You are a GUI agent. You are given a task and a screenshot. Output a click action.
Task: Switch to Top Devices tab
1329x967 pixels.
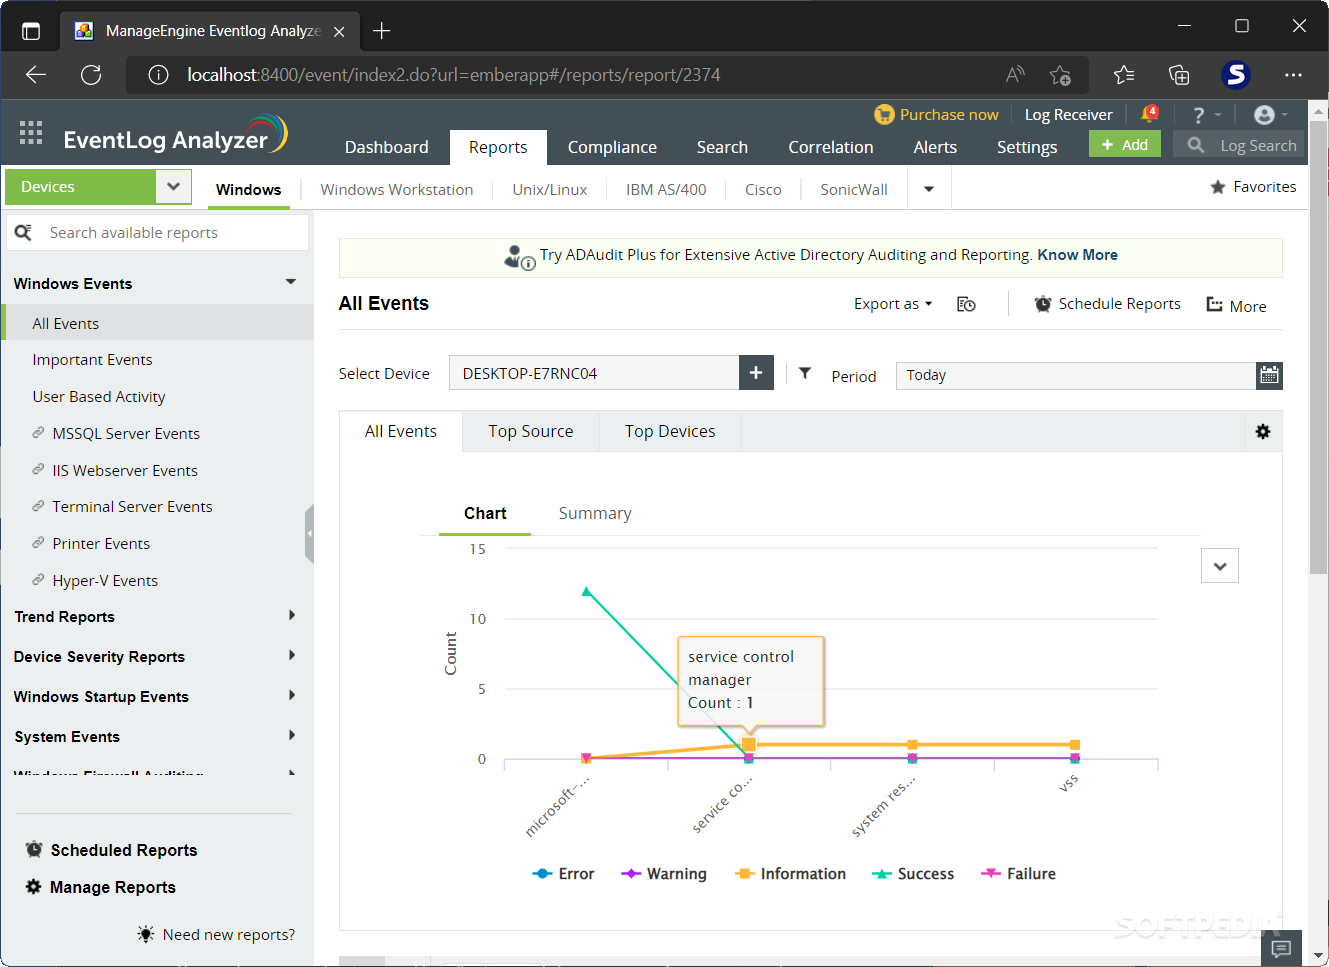click(670, 431)
